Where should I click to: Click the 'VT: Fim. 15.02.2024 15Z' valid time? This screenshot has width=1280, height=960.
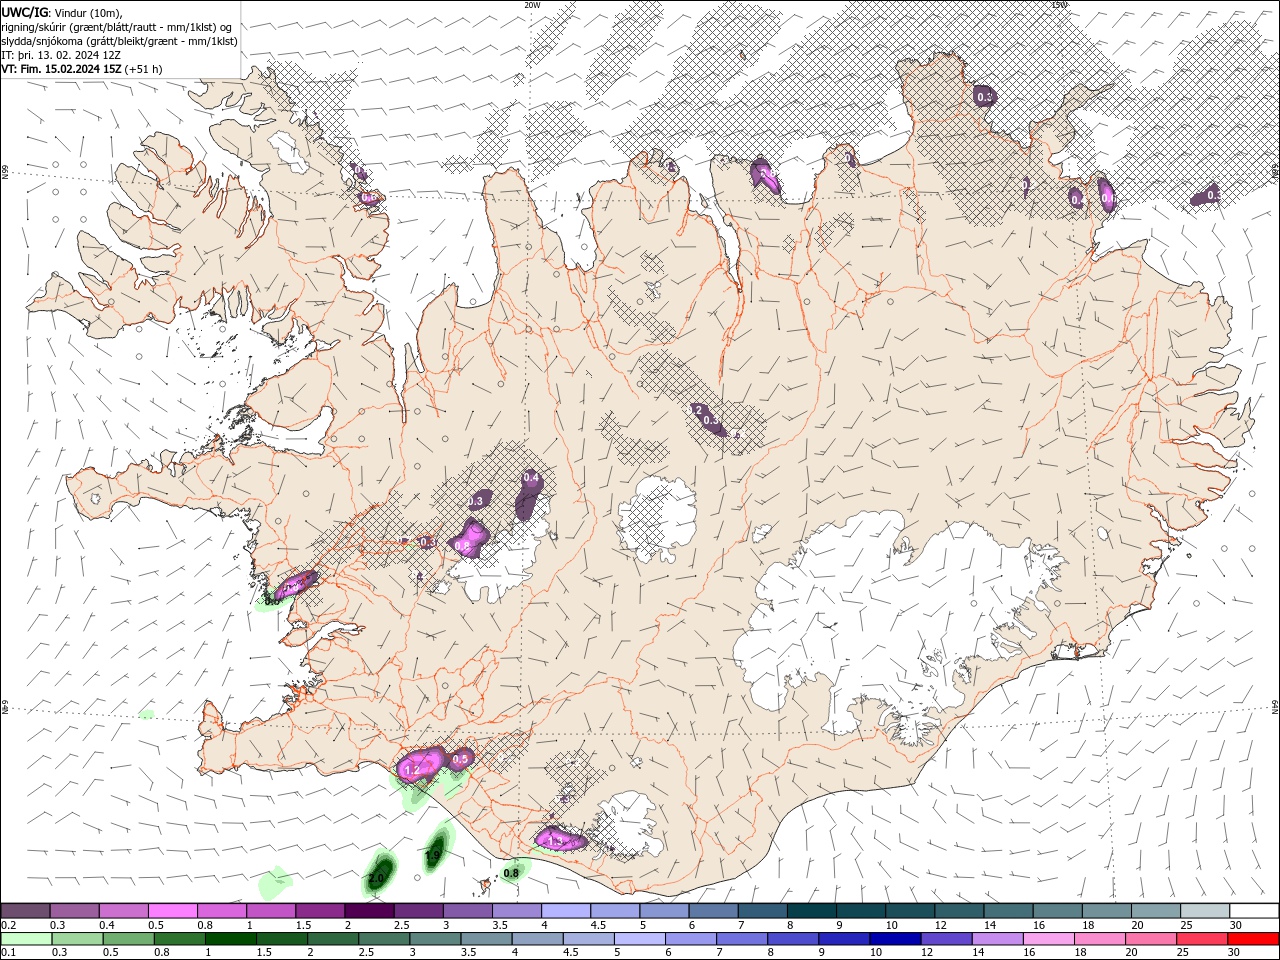click(x=62, y=69)
